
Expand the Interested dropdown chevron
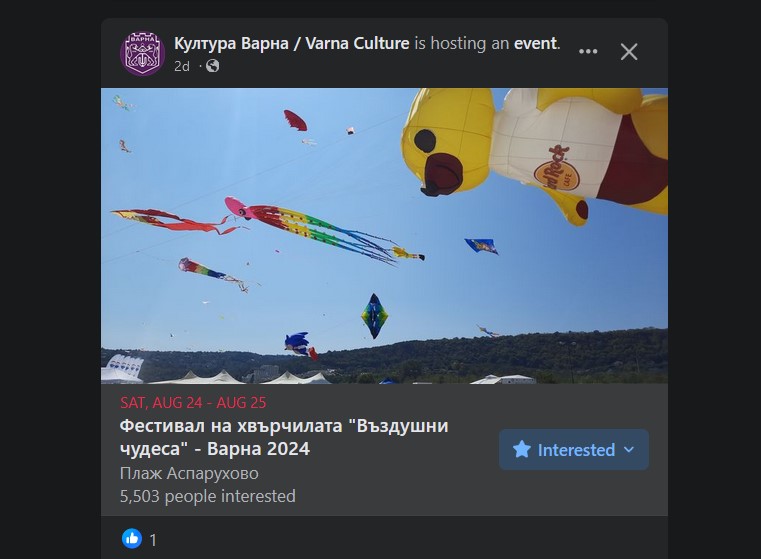629,450
